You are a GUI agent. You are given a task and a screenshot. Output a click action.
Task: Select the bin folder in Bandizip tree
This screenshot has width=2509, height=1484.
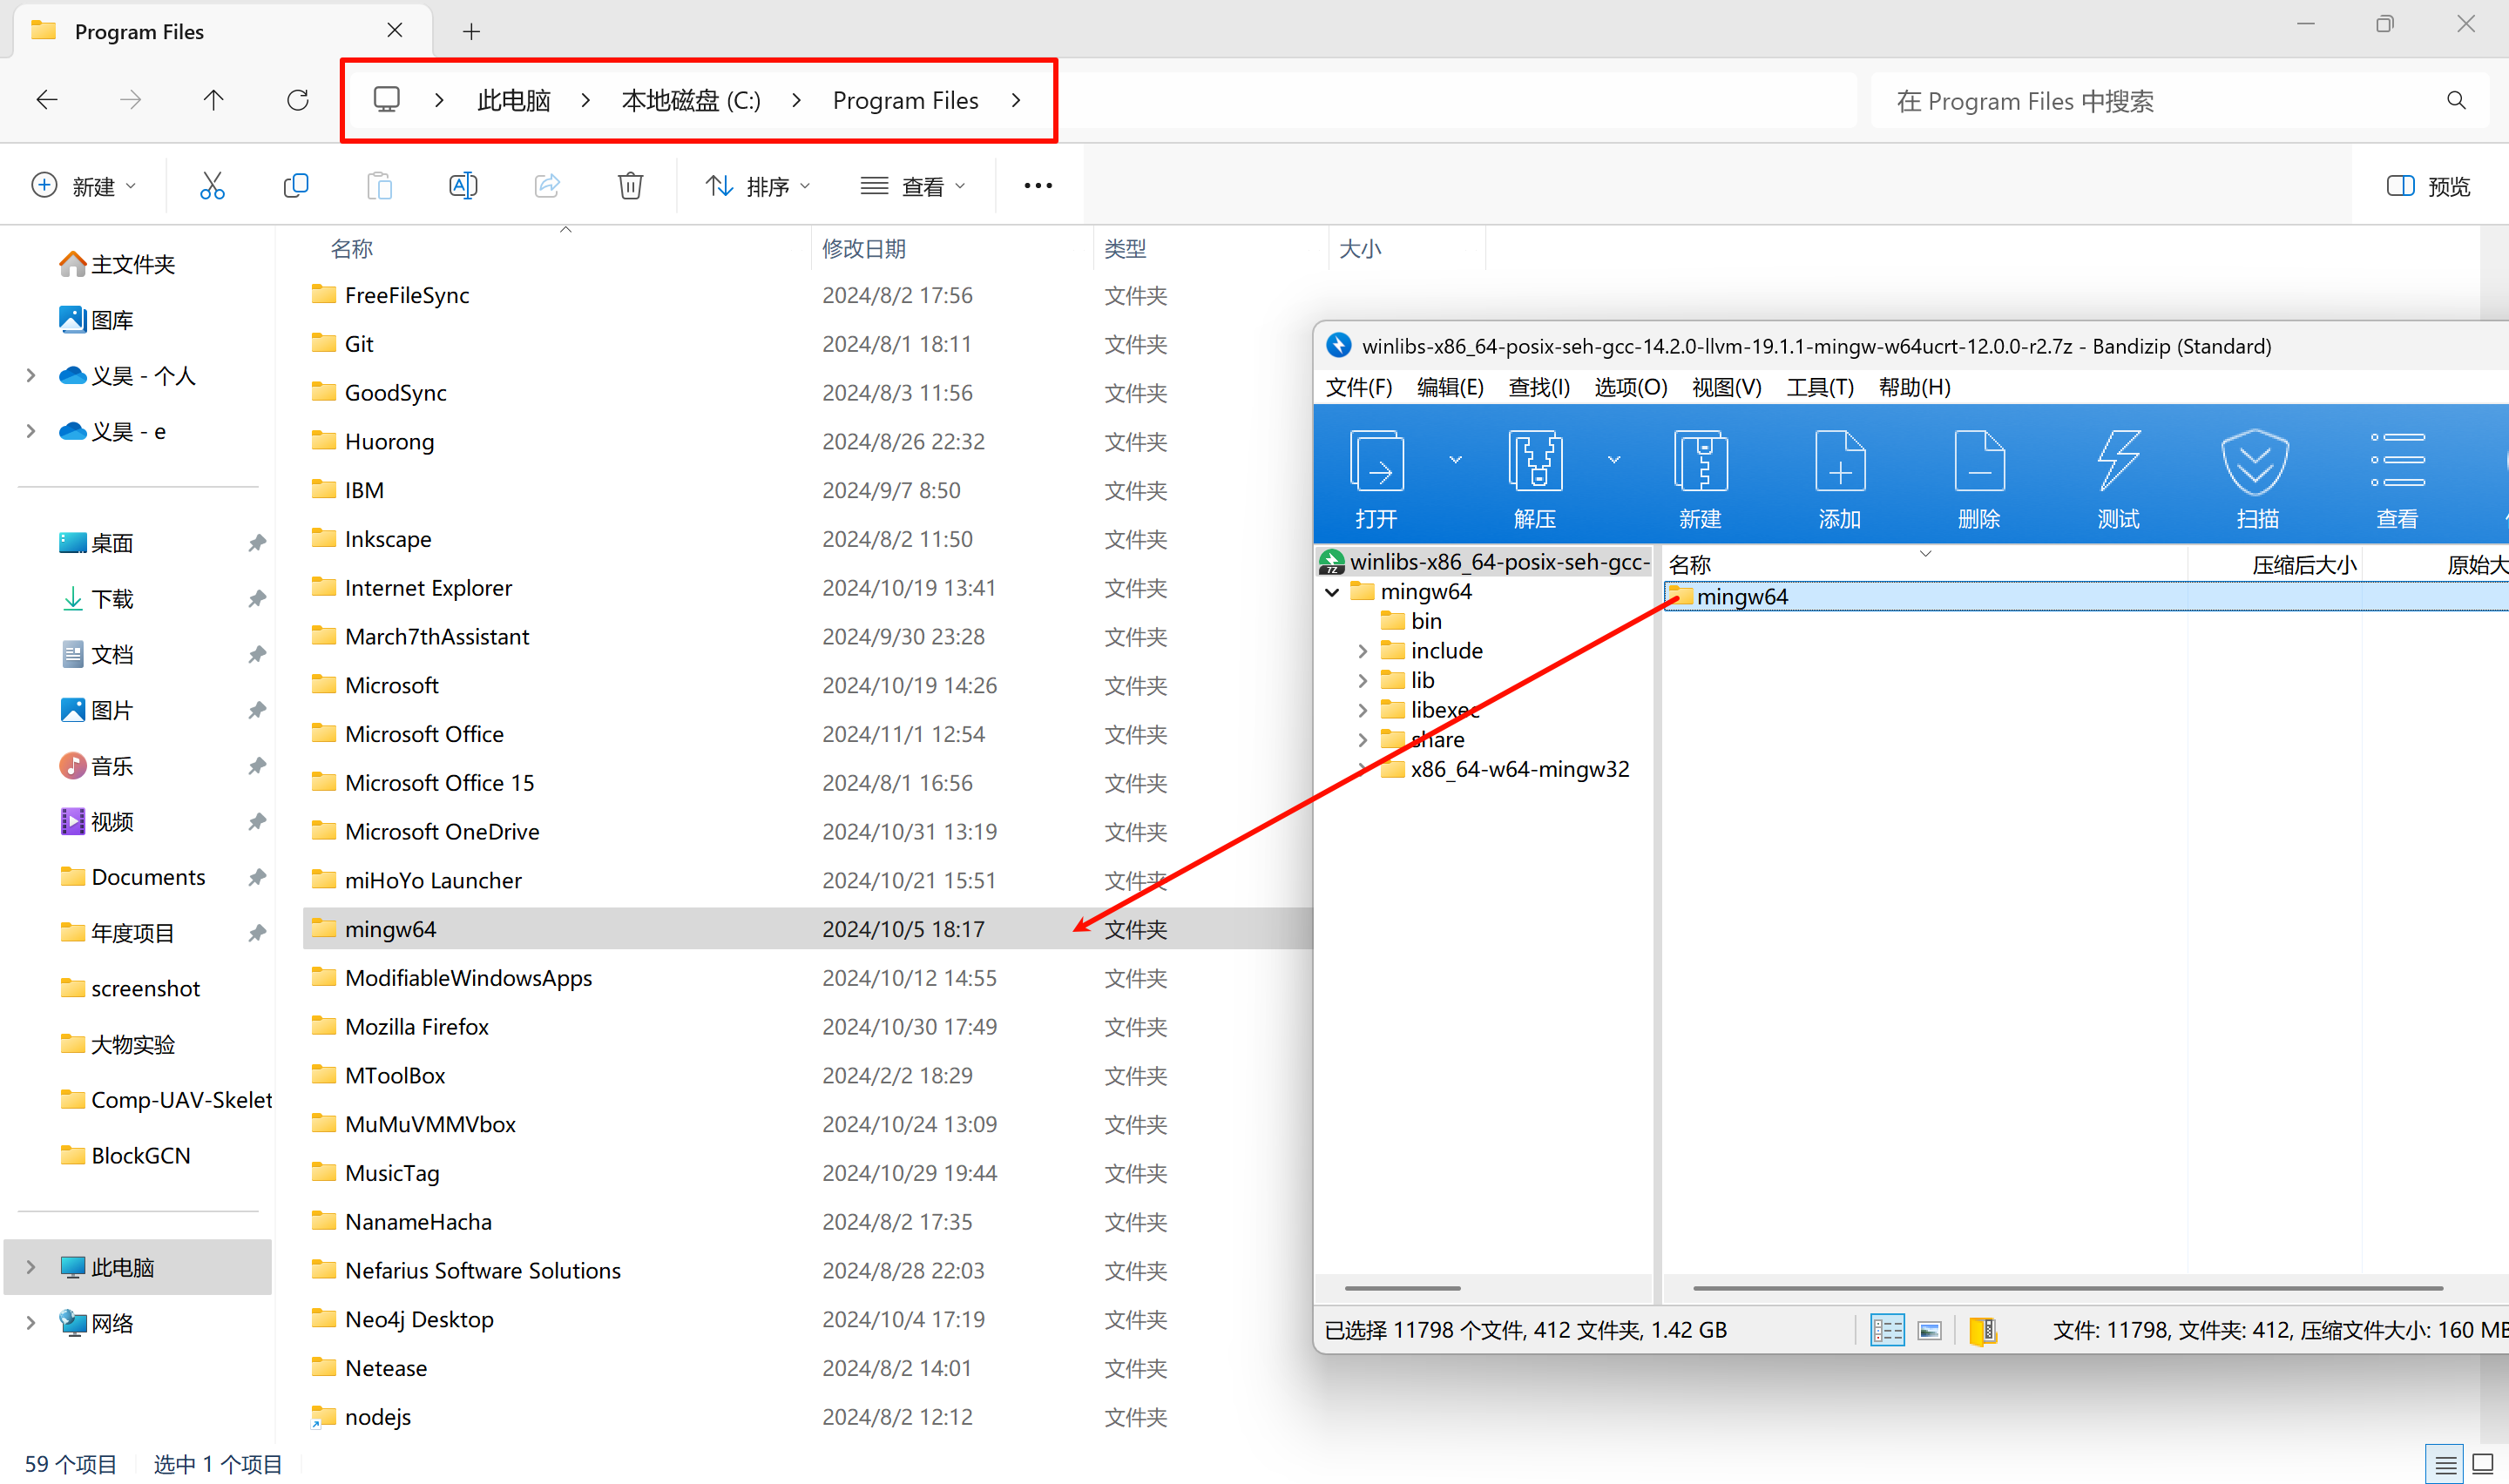[x=1412, y=621]
